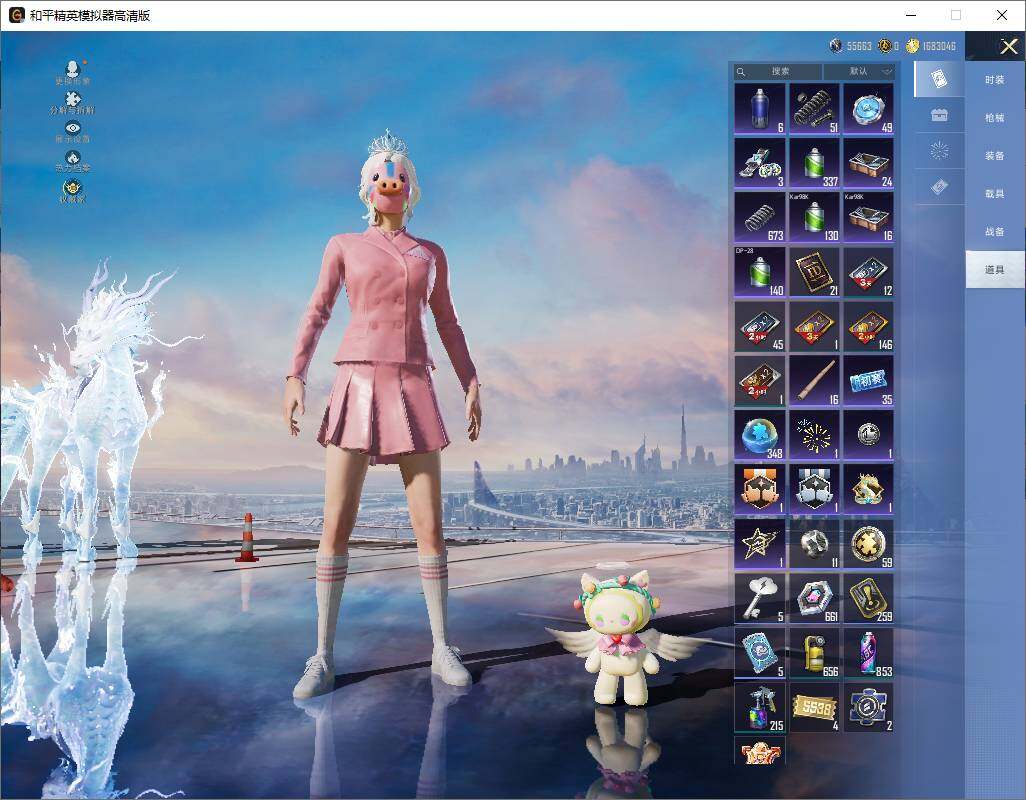Click the search field 搜索
This screenshot has width=1026, height=800.
tap(778, 71)
